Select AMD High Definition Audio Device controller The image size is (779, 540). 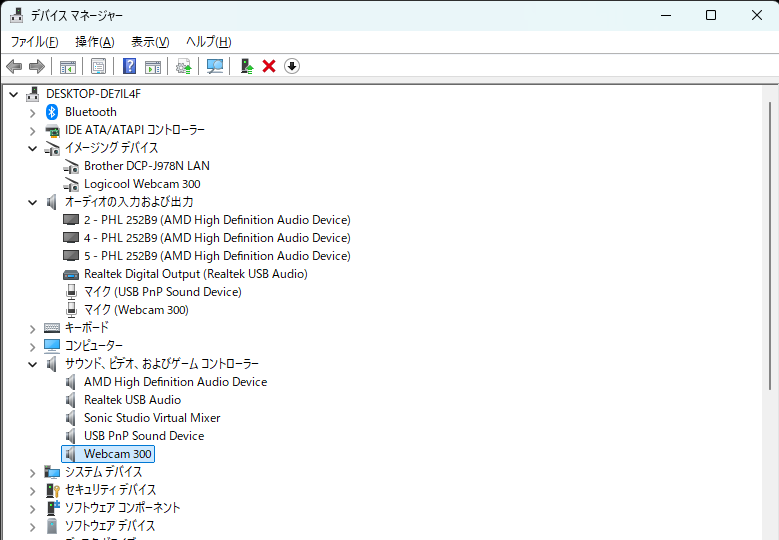tap(175, 382)
